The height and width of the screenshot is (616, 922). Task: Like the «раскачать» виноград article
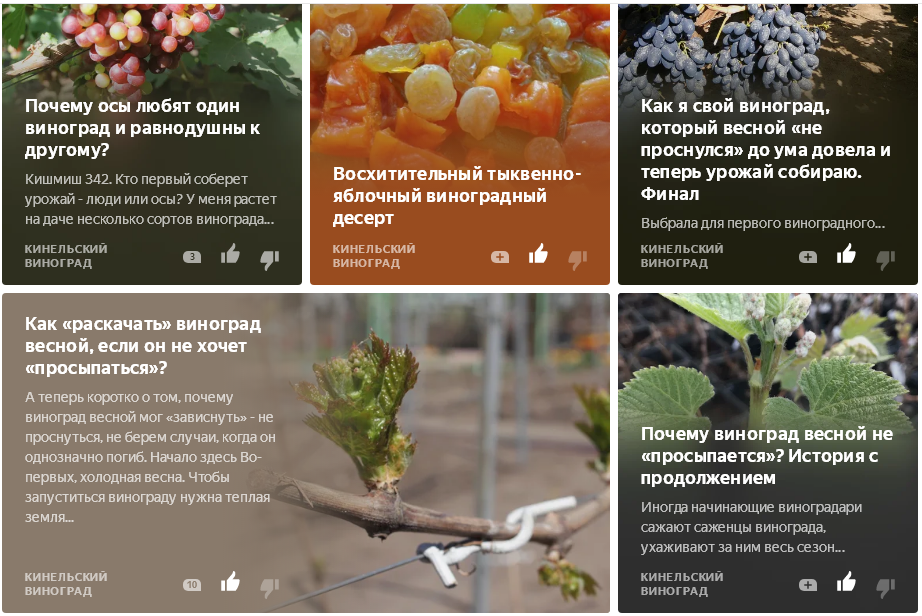pyautogui.click(x=230, y=582)
